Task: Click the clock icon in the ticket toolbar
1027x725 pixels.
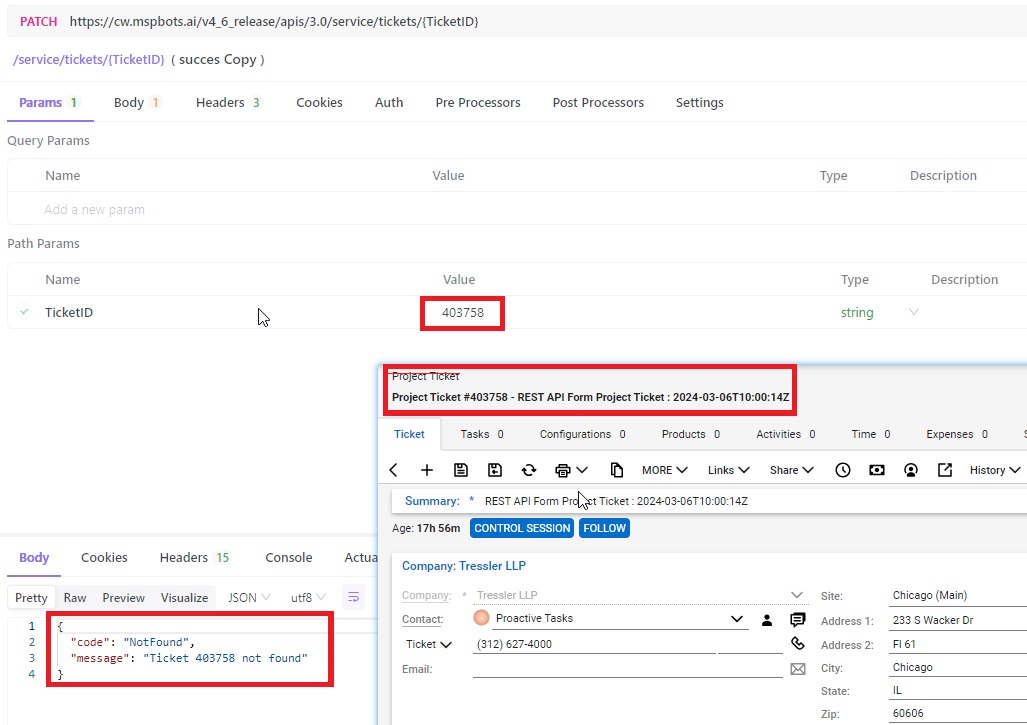Action: (x=843, y=470)
